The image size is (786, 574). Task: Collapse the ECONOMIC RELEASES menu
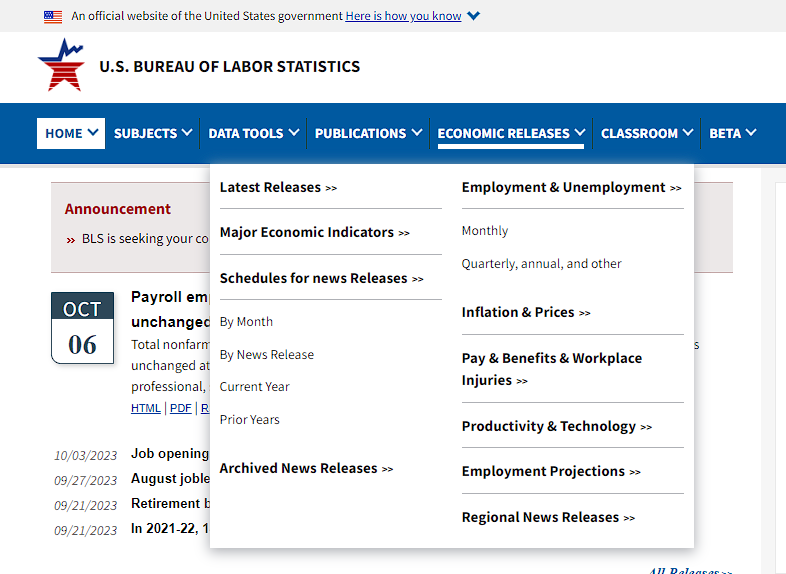[511, 133]
